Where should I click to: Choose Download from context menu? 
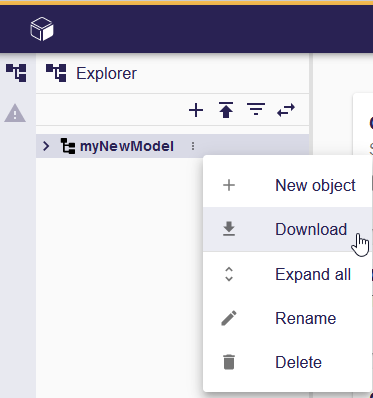[x=287, y=229]
